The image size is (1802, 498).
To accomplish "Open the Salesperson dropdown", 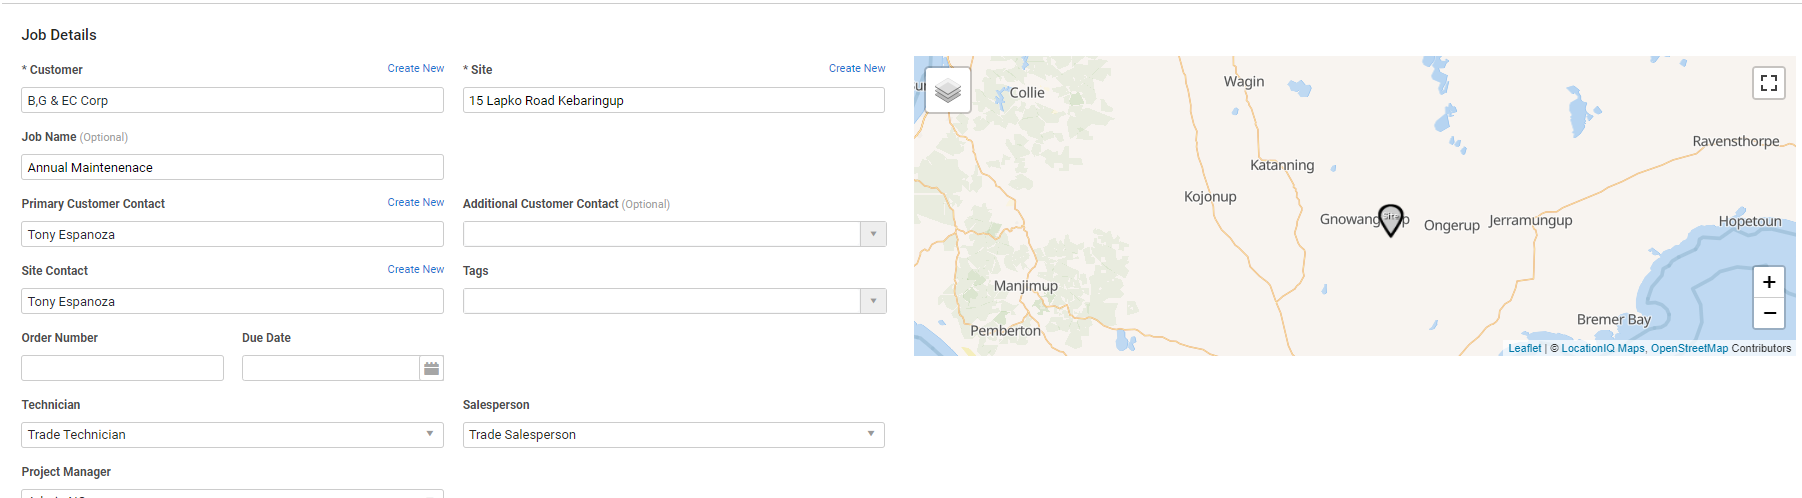I will click(x=673, y=435).
